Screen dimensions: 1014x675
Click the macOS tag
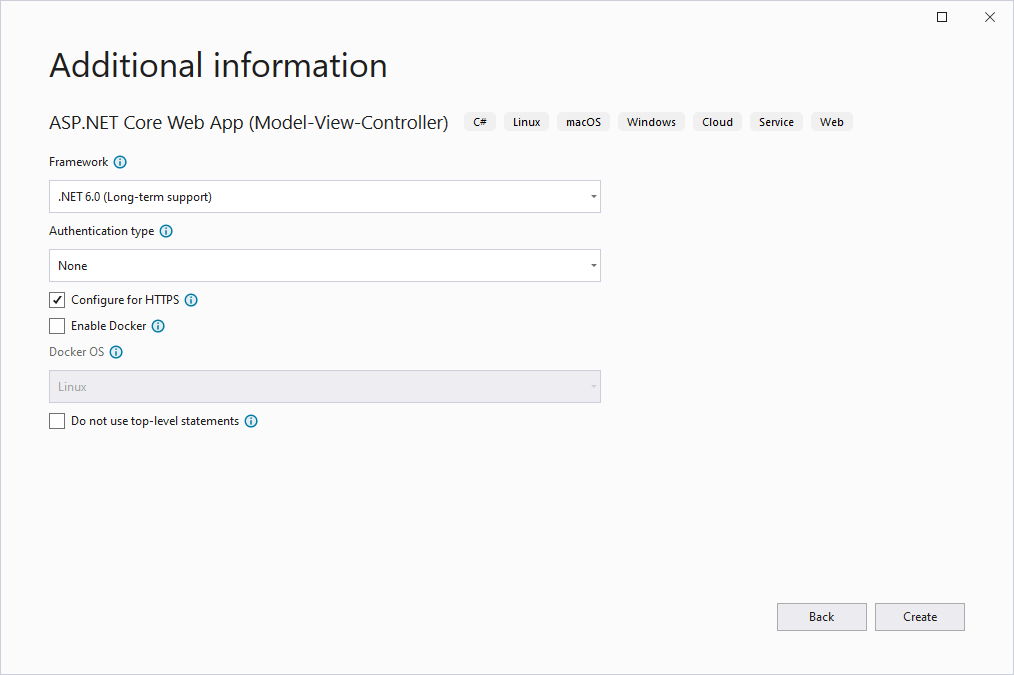click(x=583, y=122)
